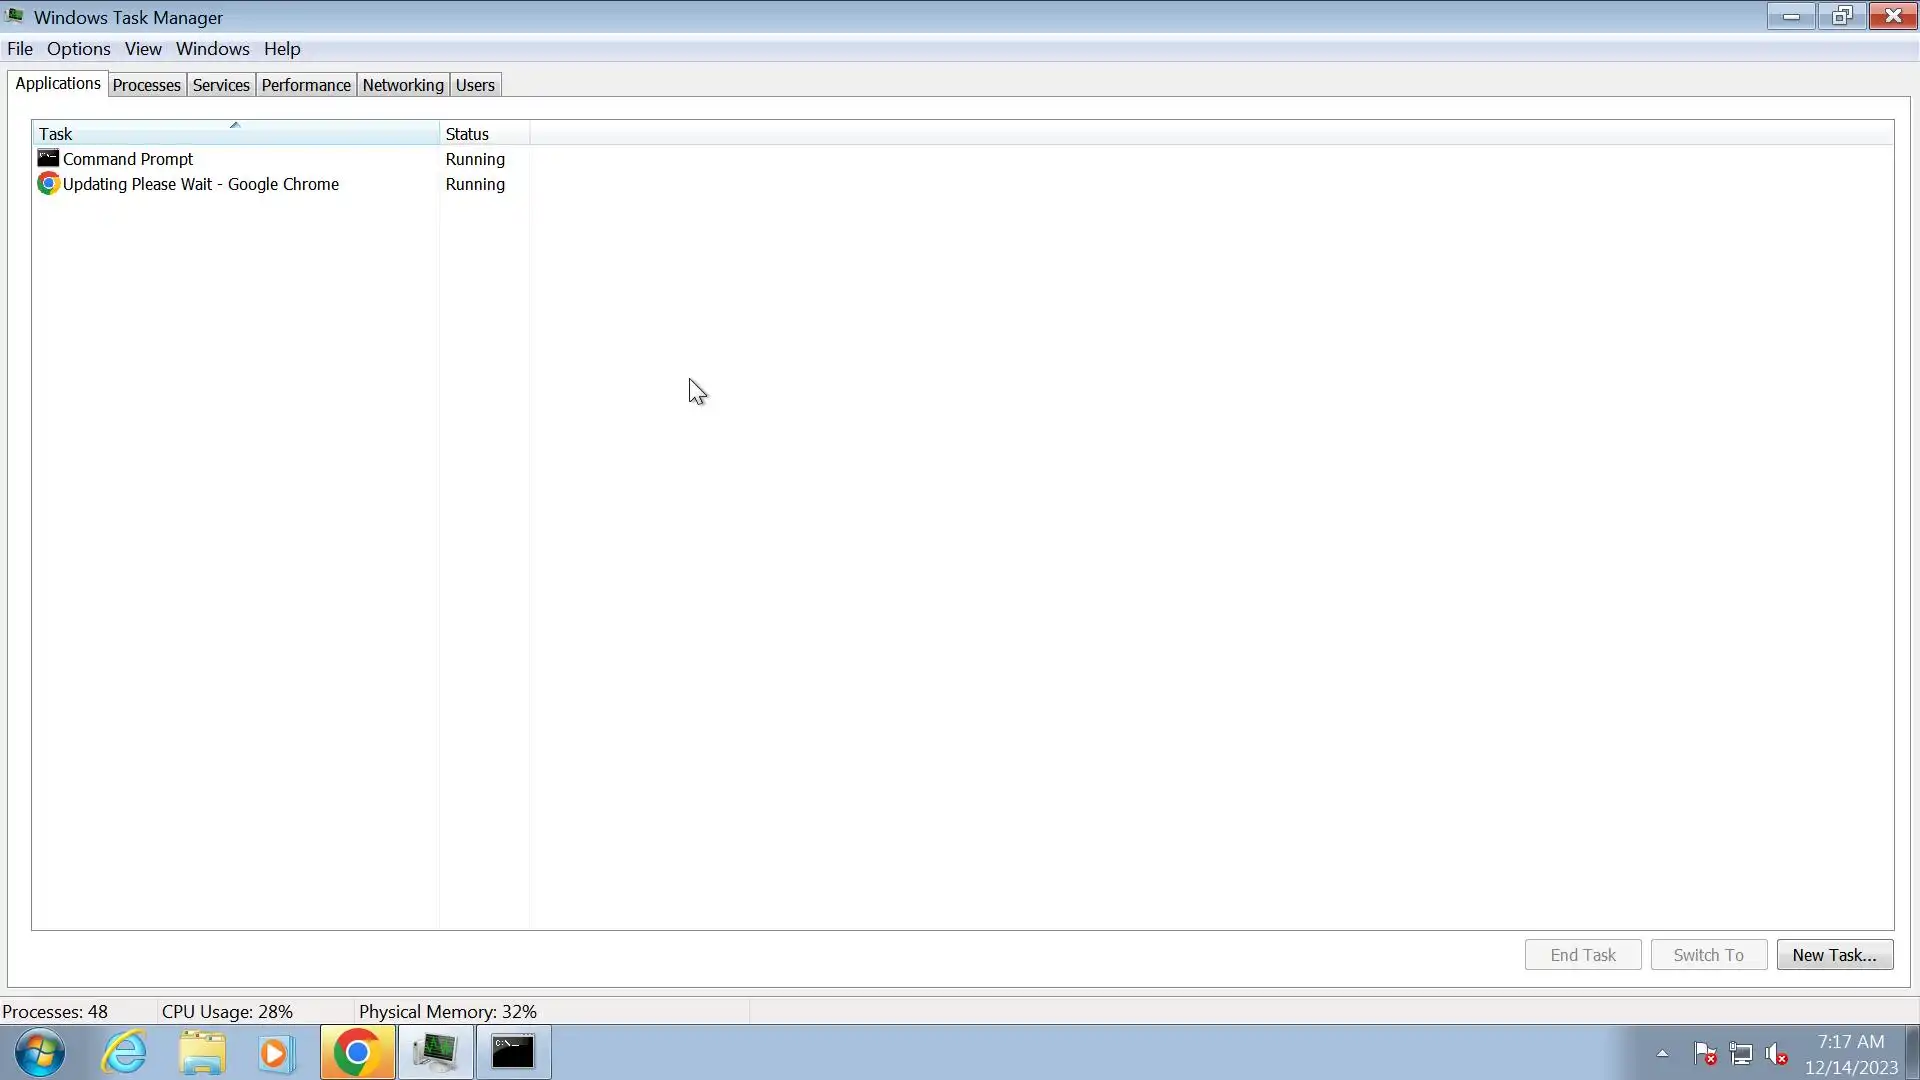The image size is (1920, 1080).
Task: Open the Windows Start orb
Action: pos(40,1053)
